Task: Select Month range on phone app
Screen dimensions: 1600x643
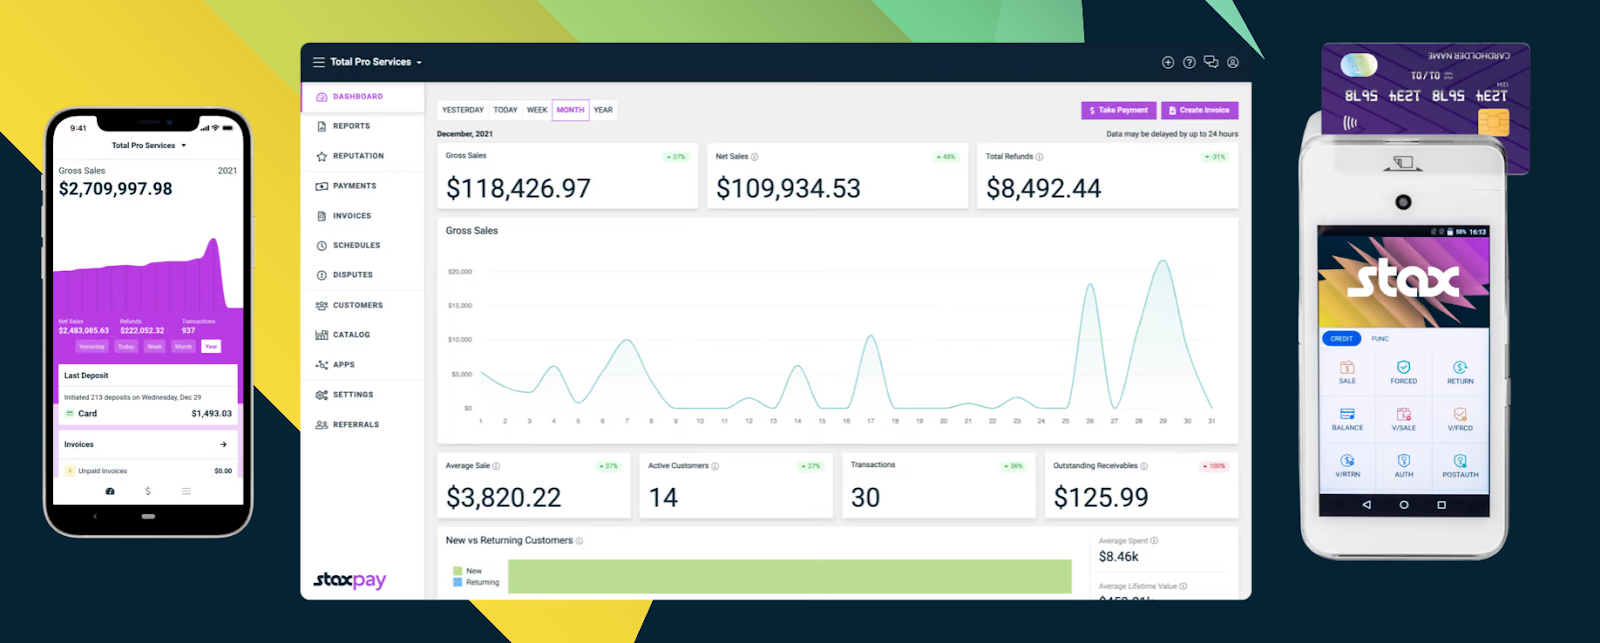Action: 183,347
